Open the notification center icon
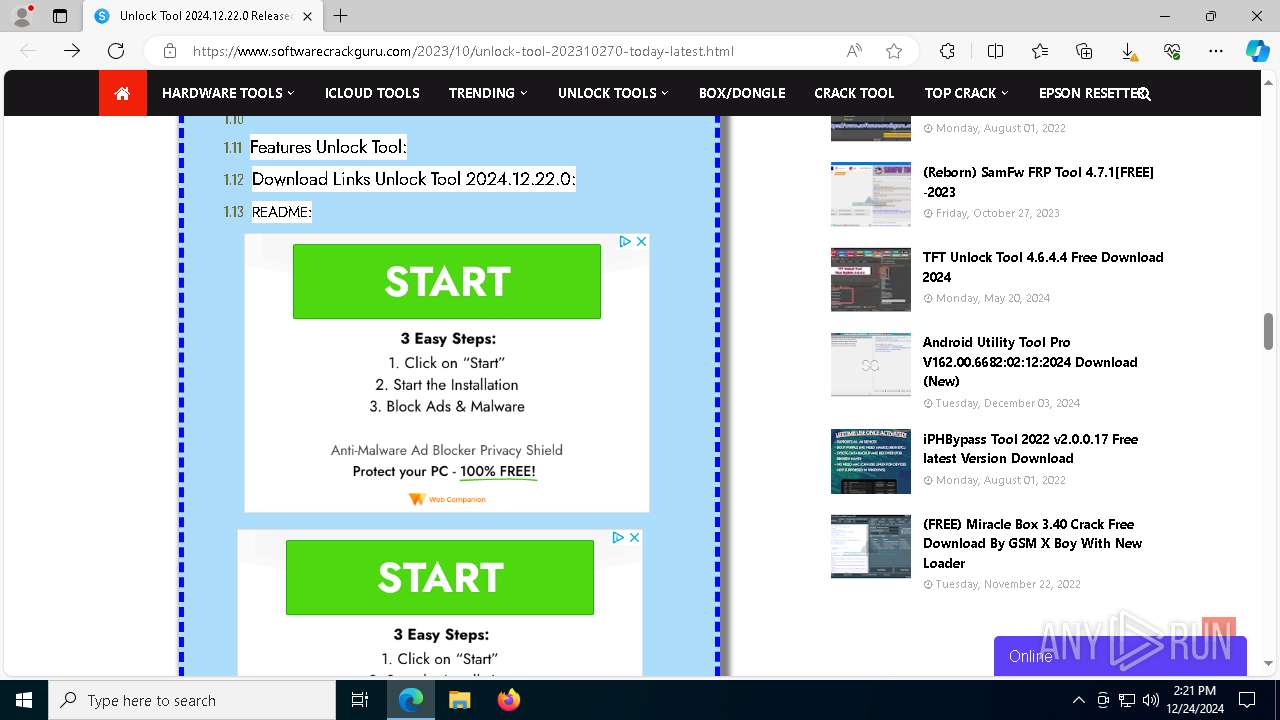The height and width of the screenshot is (720, 1280). click(1247, 700)
